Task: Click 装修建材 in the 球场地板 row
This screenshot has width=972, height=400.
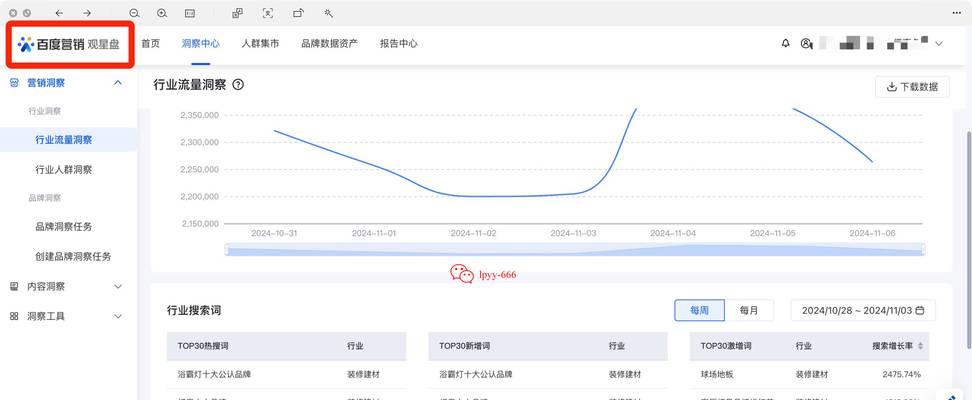Action: [811, 375]
